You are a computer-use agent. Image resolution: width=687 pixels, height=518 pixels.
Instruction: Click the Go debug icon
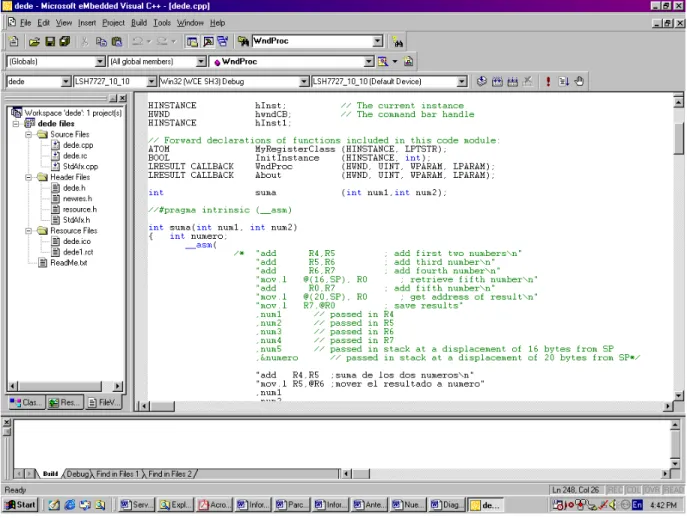(x=563, y=82)
